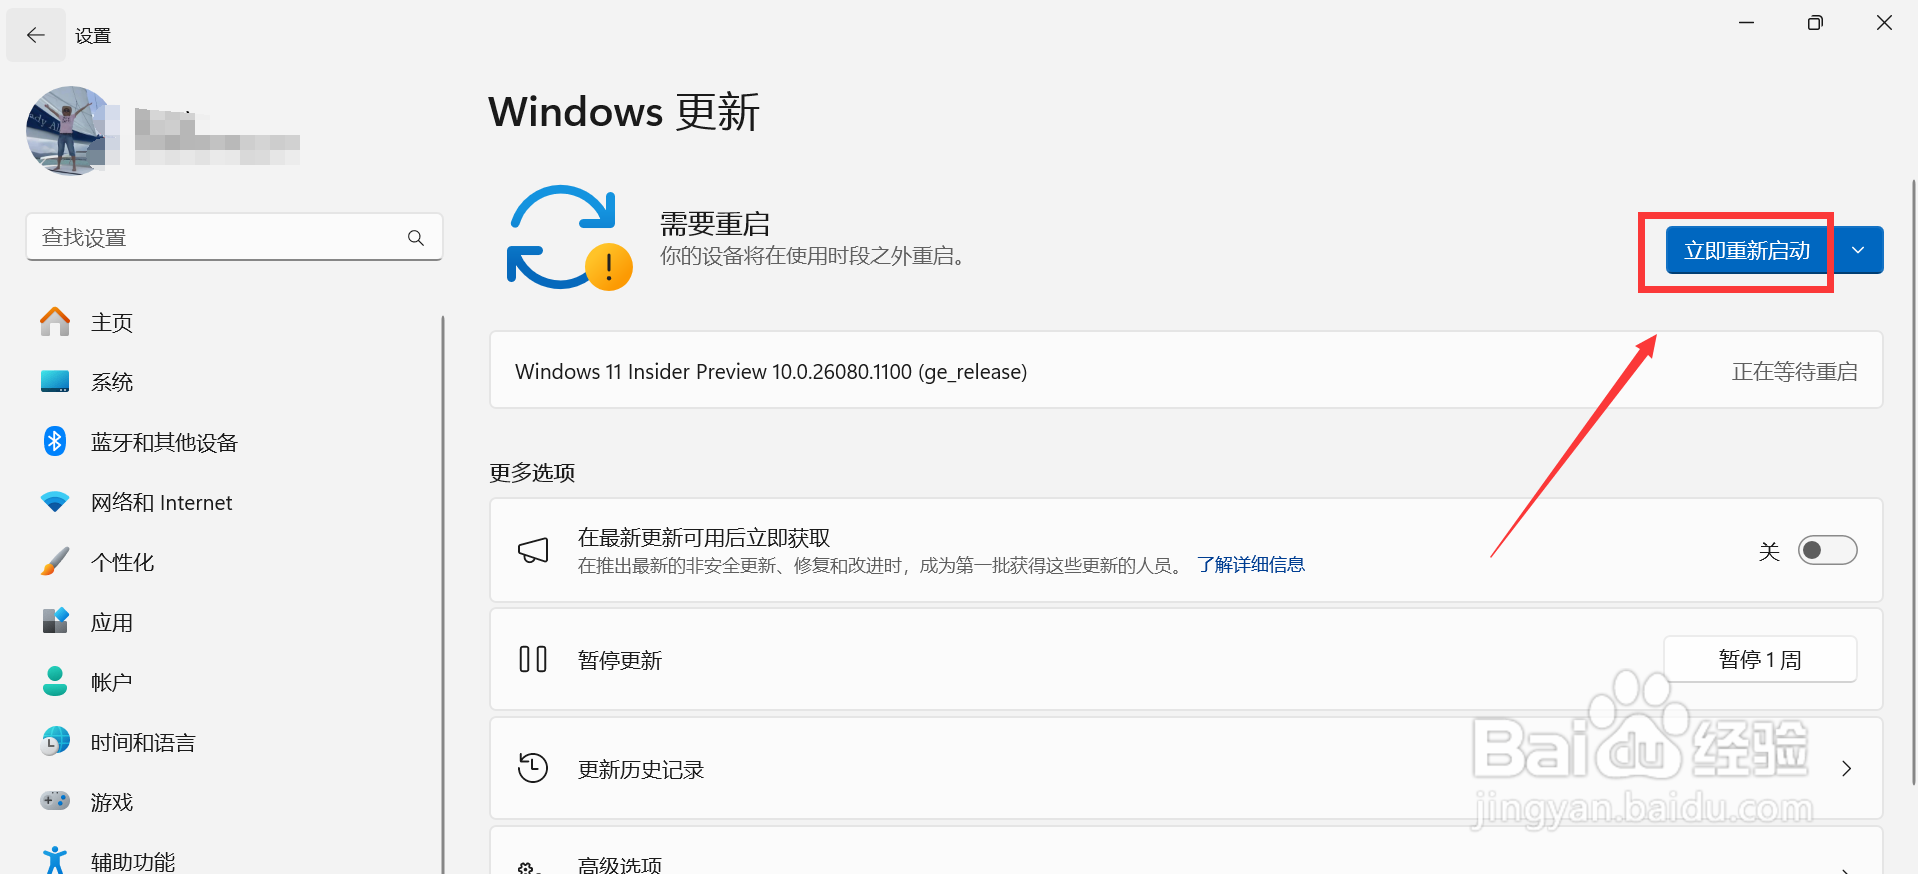Click the 辅助功能 accessibility icon
The image size is (1918, 874).
55,860
